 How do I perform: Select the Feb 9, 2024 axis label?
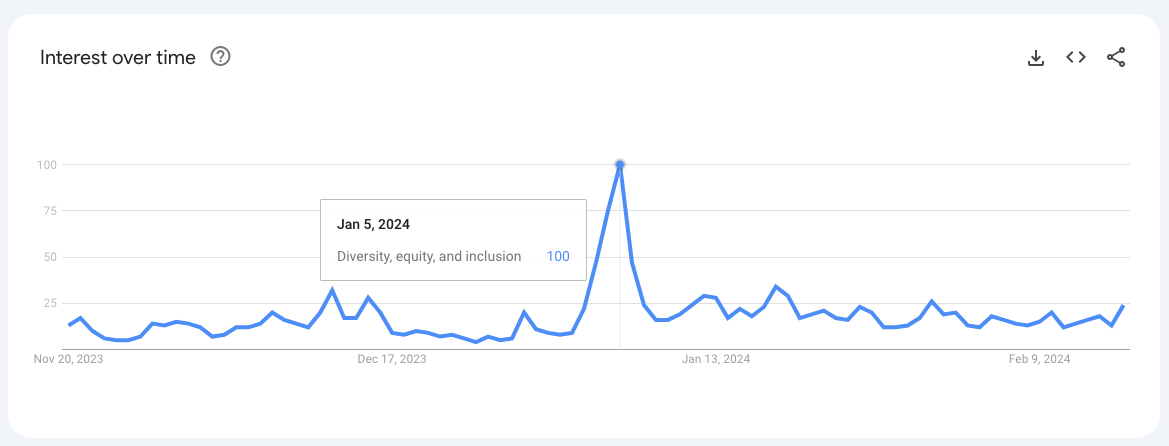(1040, 359)
